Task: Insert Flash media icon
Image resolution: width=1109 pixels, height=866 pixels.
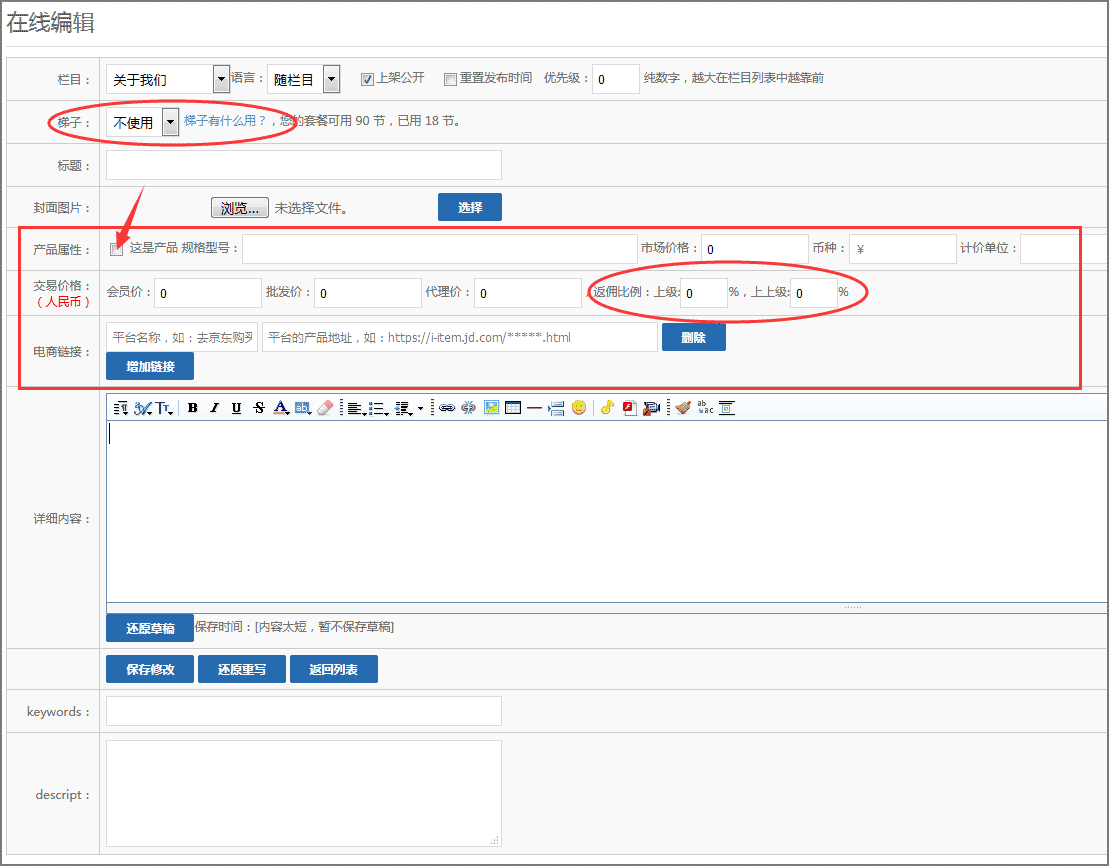Action: pos(629,408)
